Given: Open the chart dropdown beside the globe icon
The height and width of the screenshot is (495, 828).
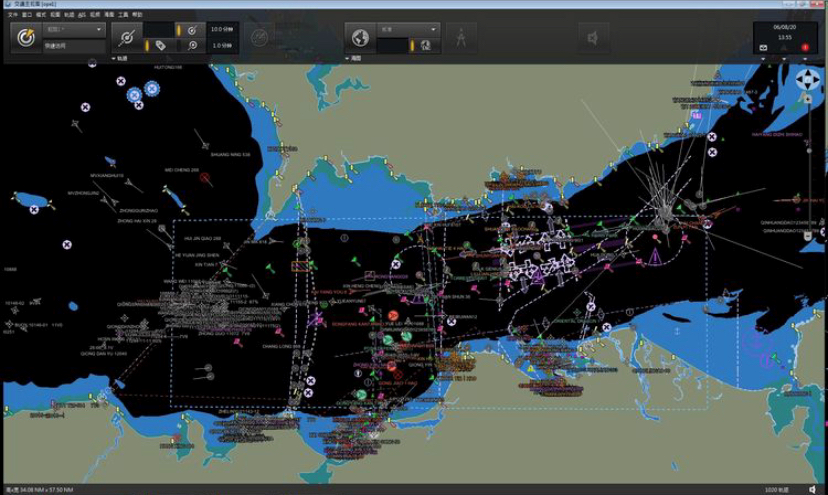Looking at the screenshot, I should click(408, 30).
